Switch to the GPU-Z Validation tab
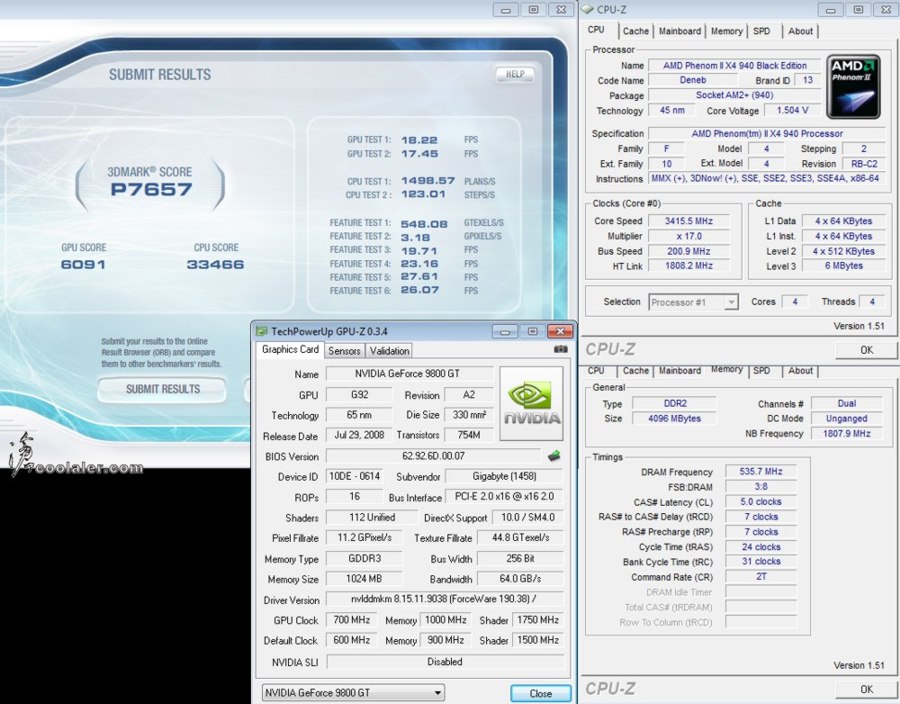This screenshot has height=704, width=900. pos(389,351)
